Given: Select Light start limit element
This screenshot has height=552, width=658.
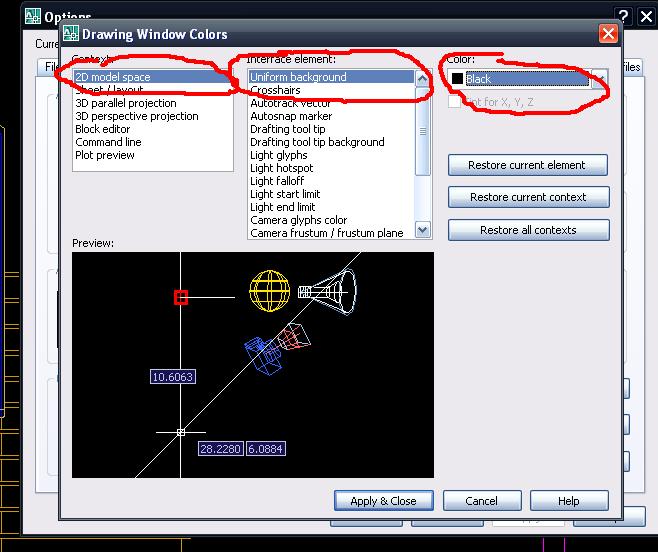Looking at the screenshot, I should pos(331,194).
